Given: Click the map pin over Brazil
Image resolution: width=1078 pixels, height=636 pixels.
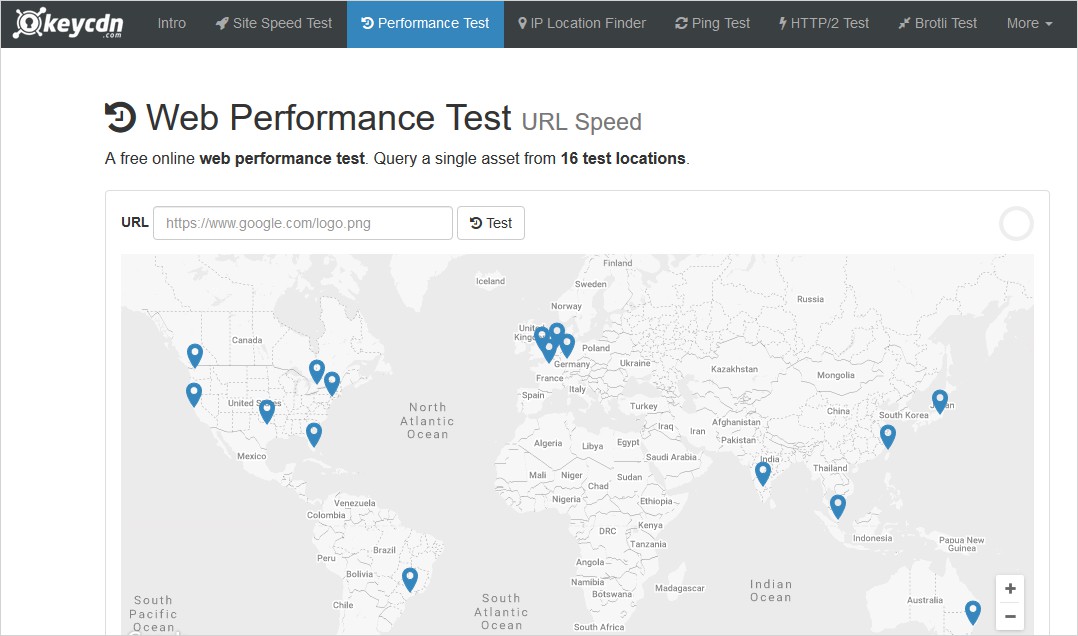Looking at the screenshot, I should click(409, 578).
